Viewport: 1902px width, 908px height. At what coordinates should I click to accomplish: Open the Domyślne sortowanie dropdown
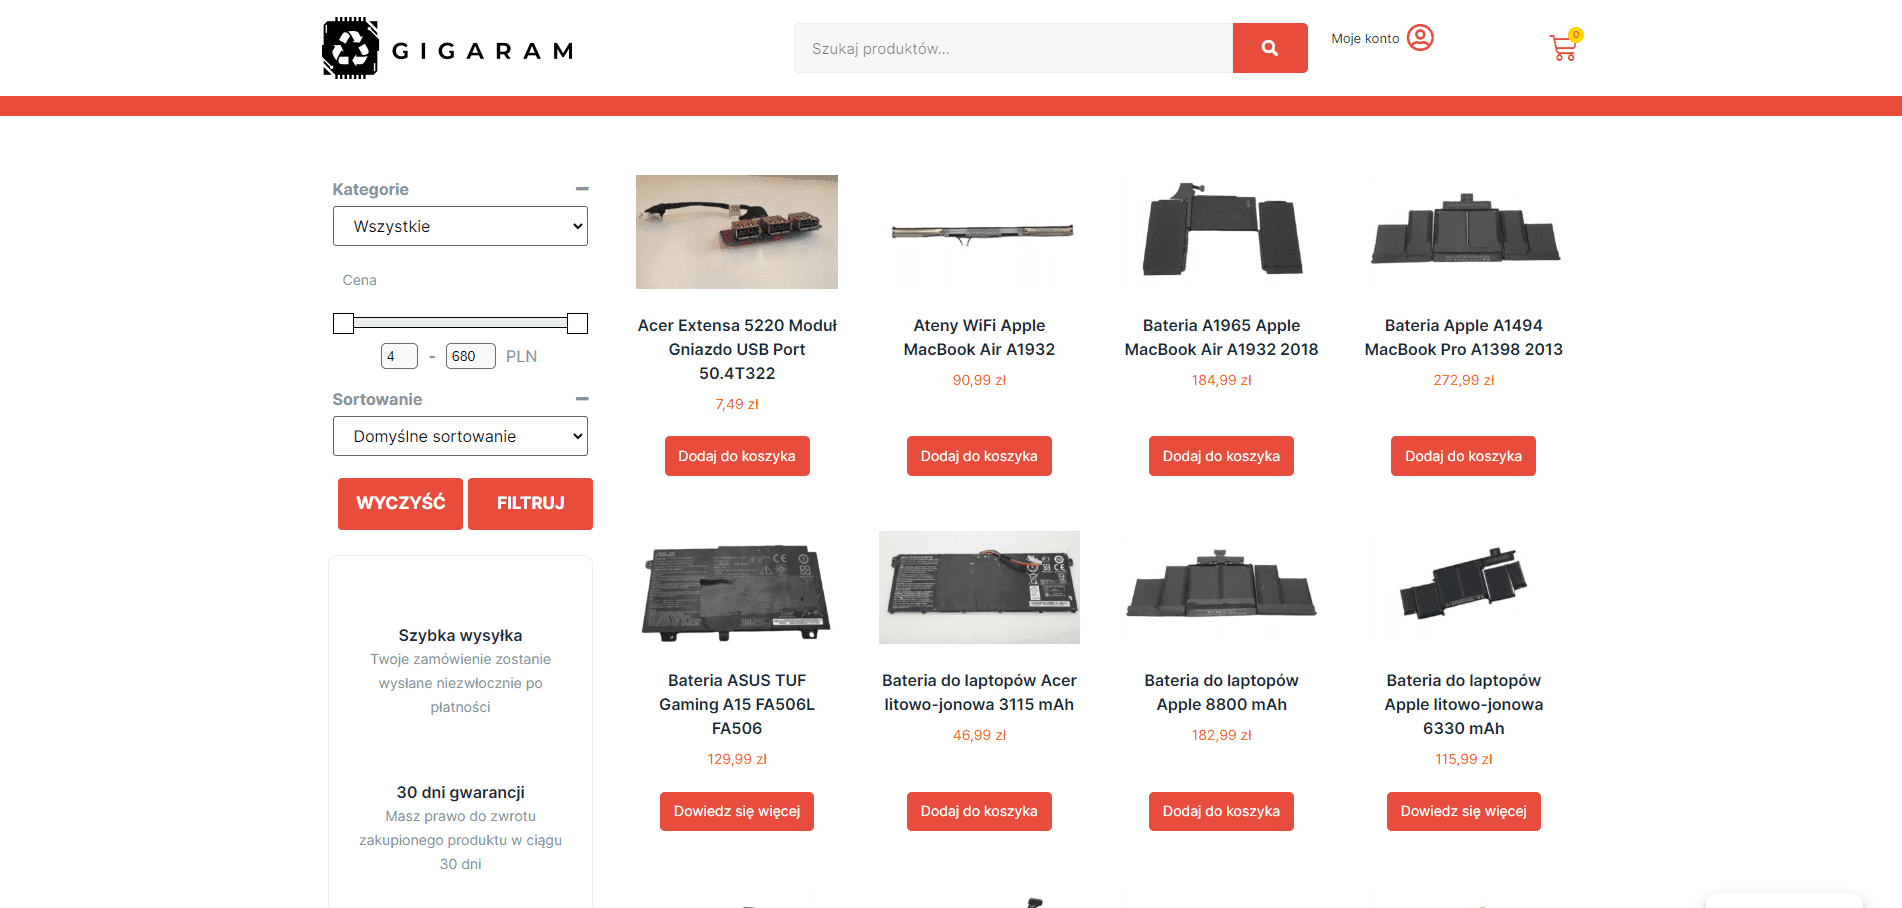(460, 436)
